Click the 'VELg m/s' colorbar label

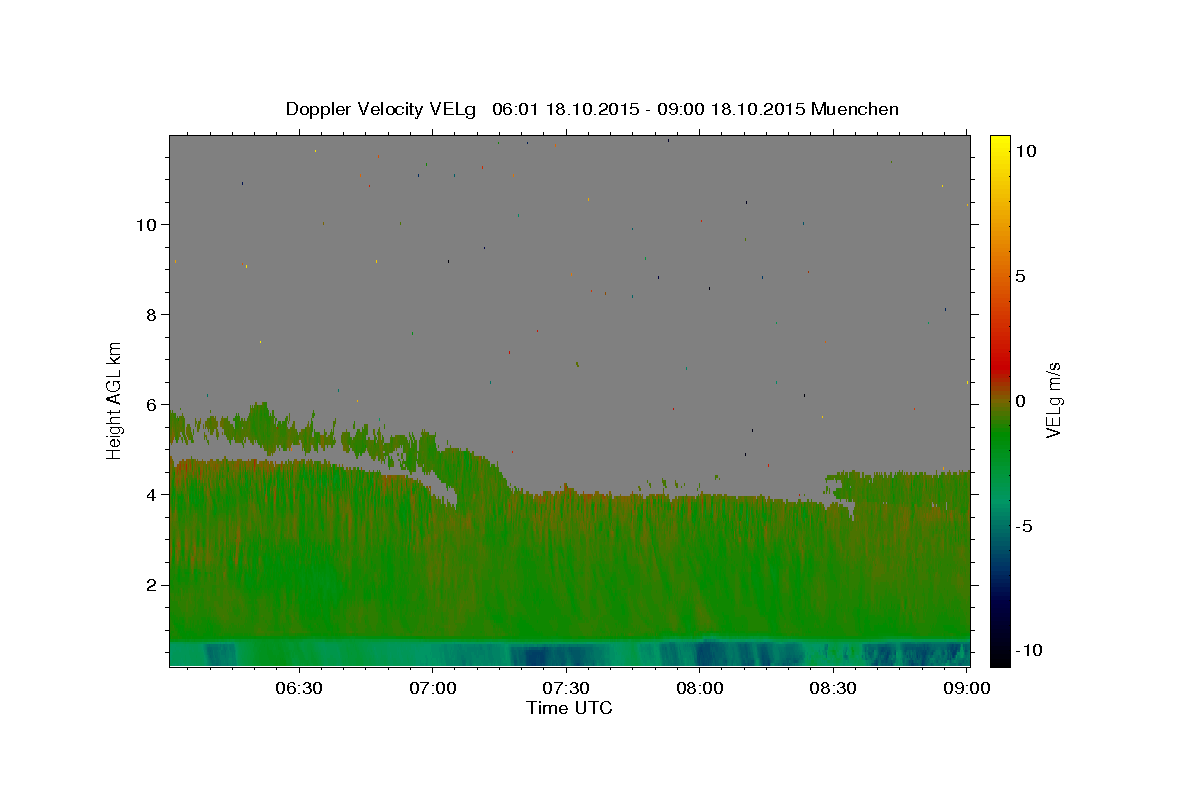click(x=1053, y=400)
